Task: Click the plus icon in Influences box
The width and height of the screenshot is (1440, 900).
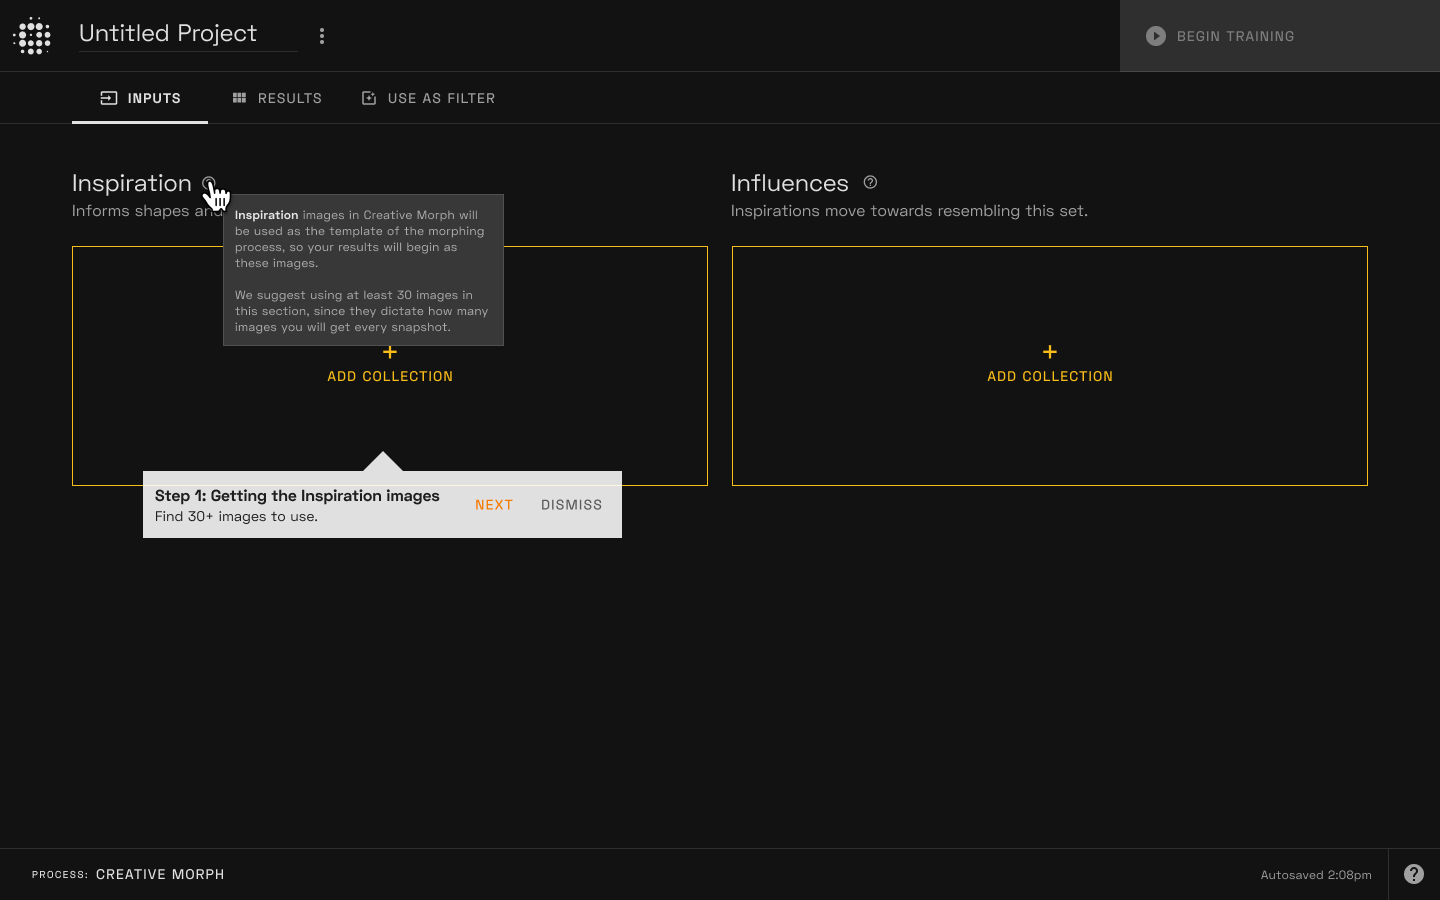Action: tap(1049, 352)
